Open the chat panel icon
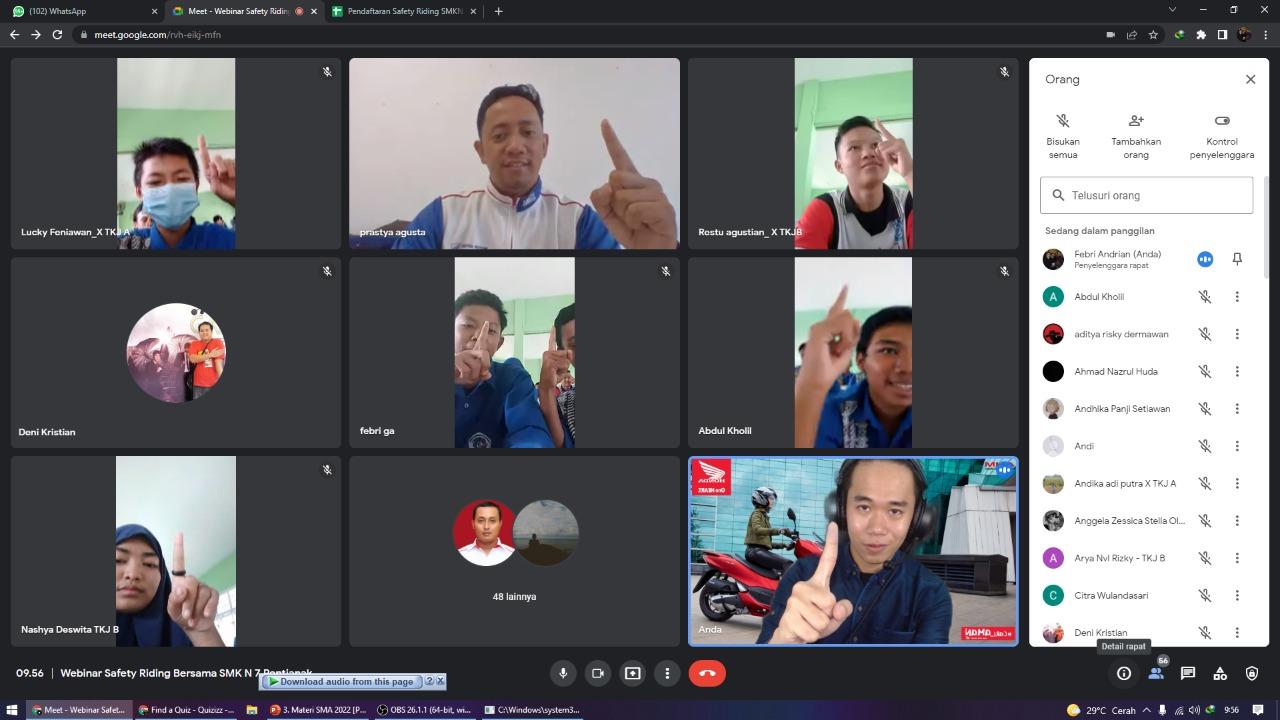The width and height of the screenshot is (1280, 720). coord(1188,673)
